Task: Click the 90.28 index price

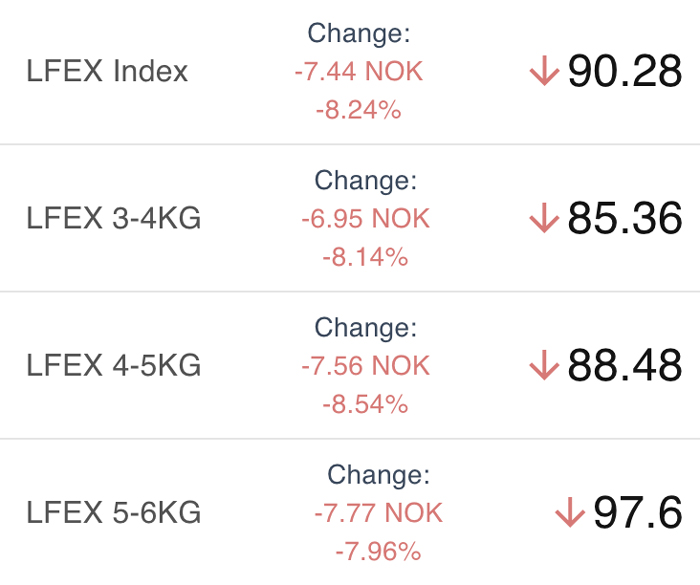Action: 625,71
